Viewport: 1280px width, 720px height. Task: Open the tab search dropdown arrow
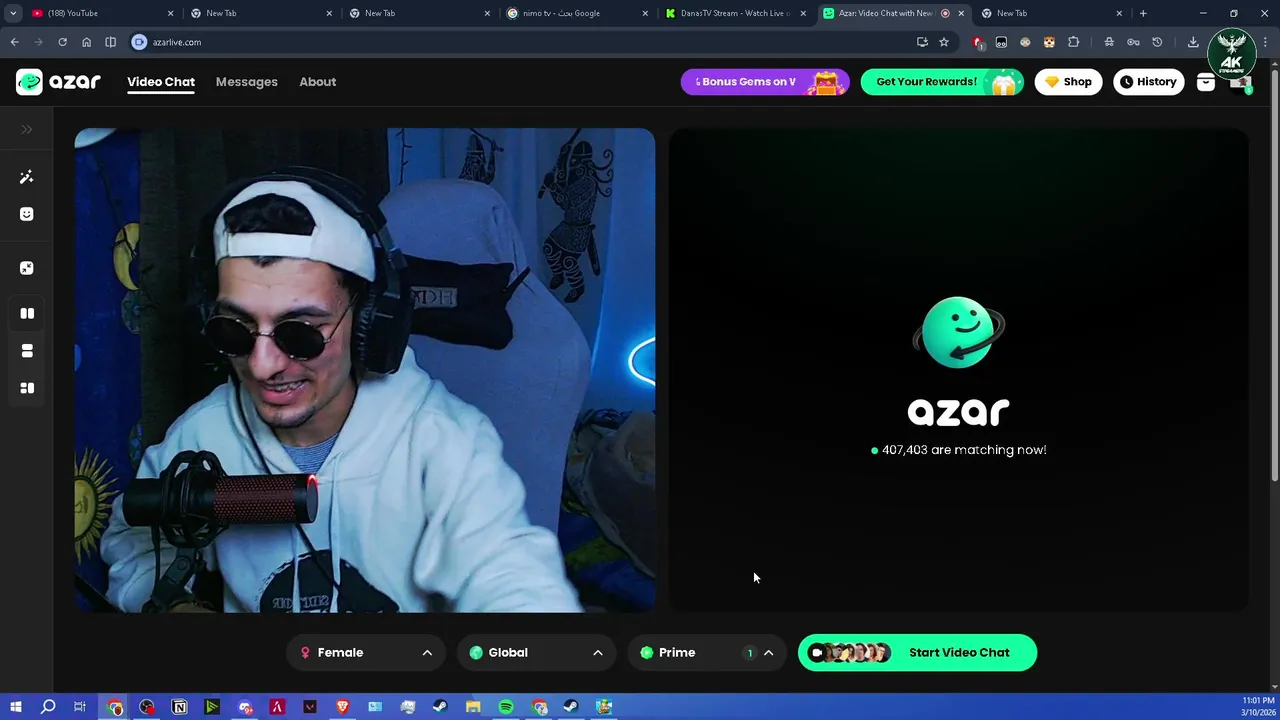tap(13, 13)
